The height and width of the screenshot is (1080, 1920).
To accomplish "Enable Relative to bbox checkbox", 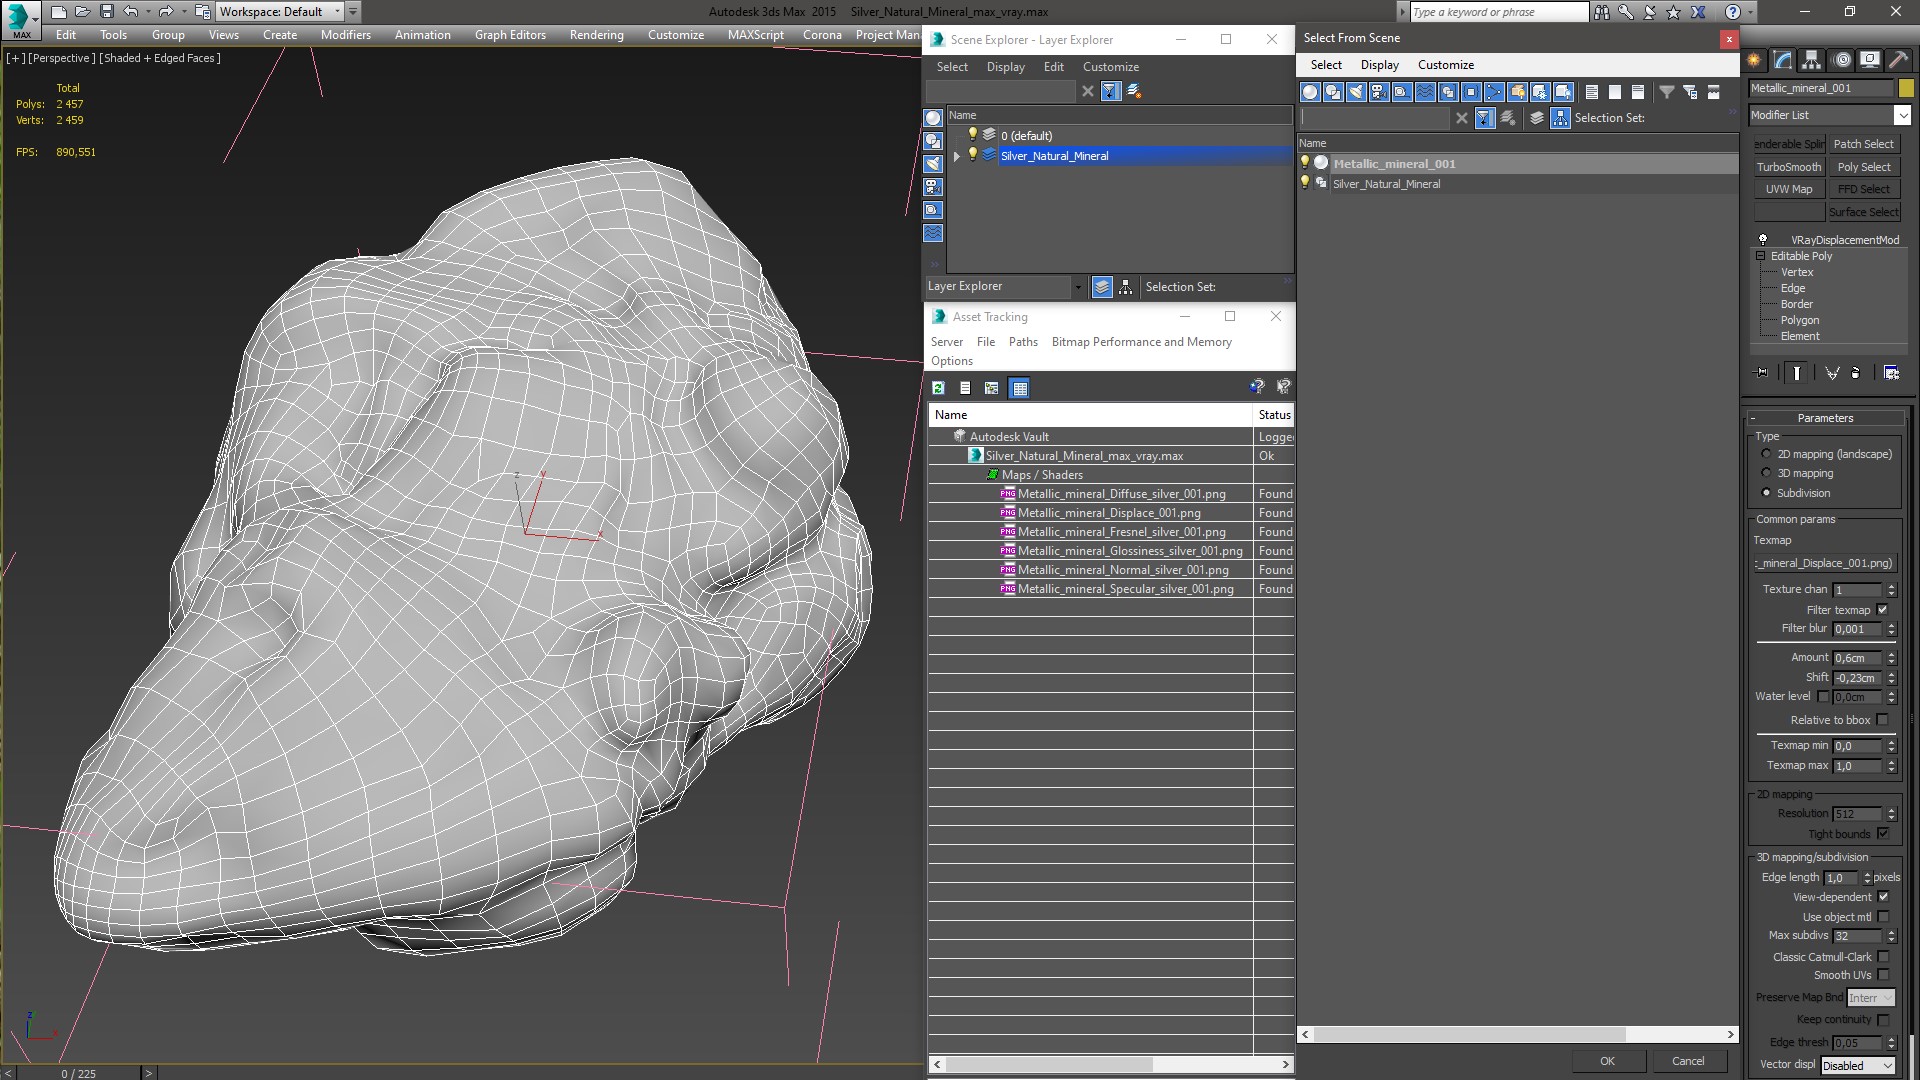I will coord(1883,720).
